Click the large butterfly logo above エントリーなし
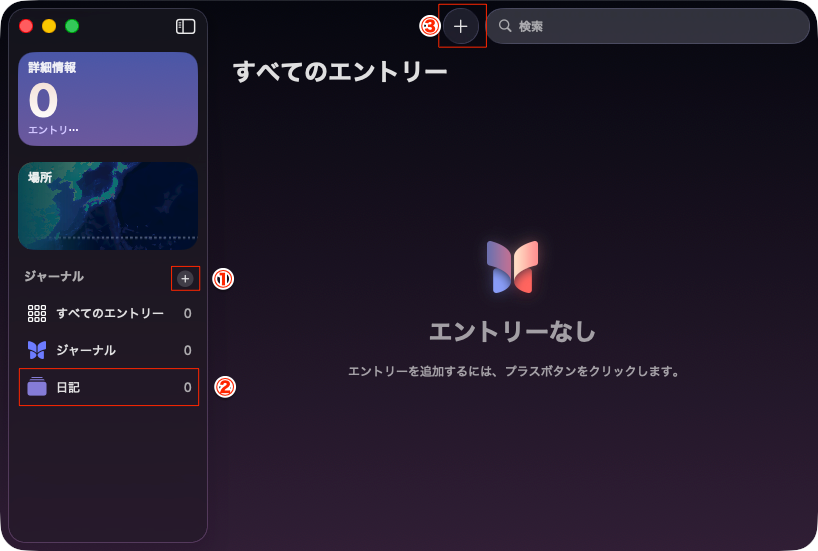 512,267
